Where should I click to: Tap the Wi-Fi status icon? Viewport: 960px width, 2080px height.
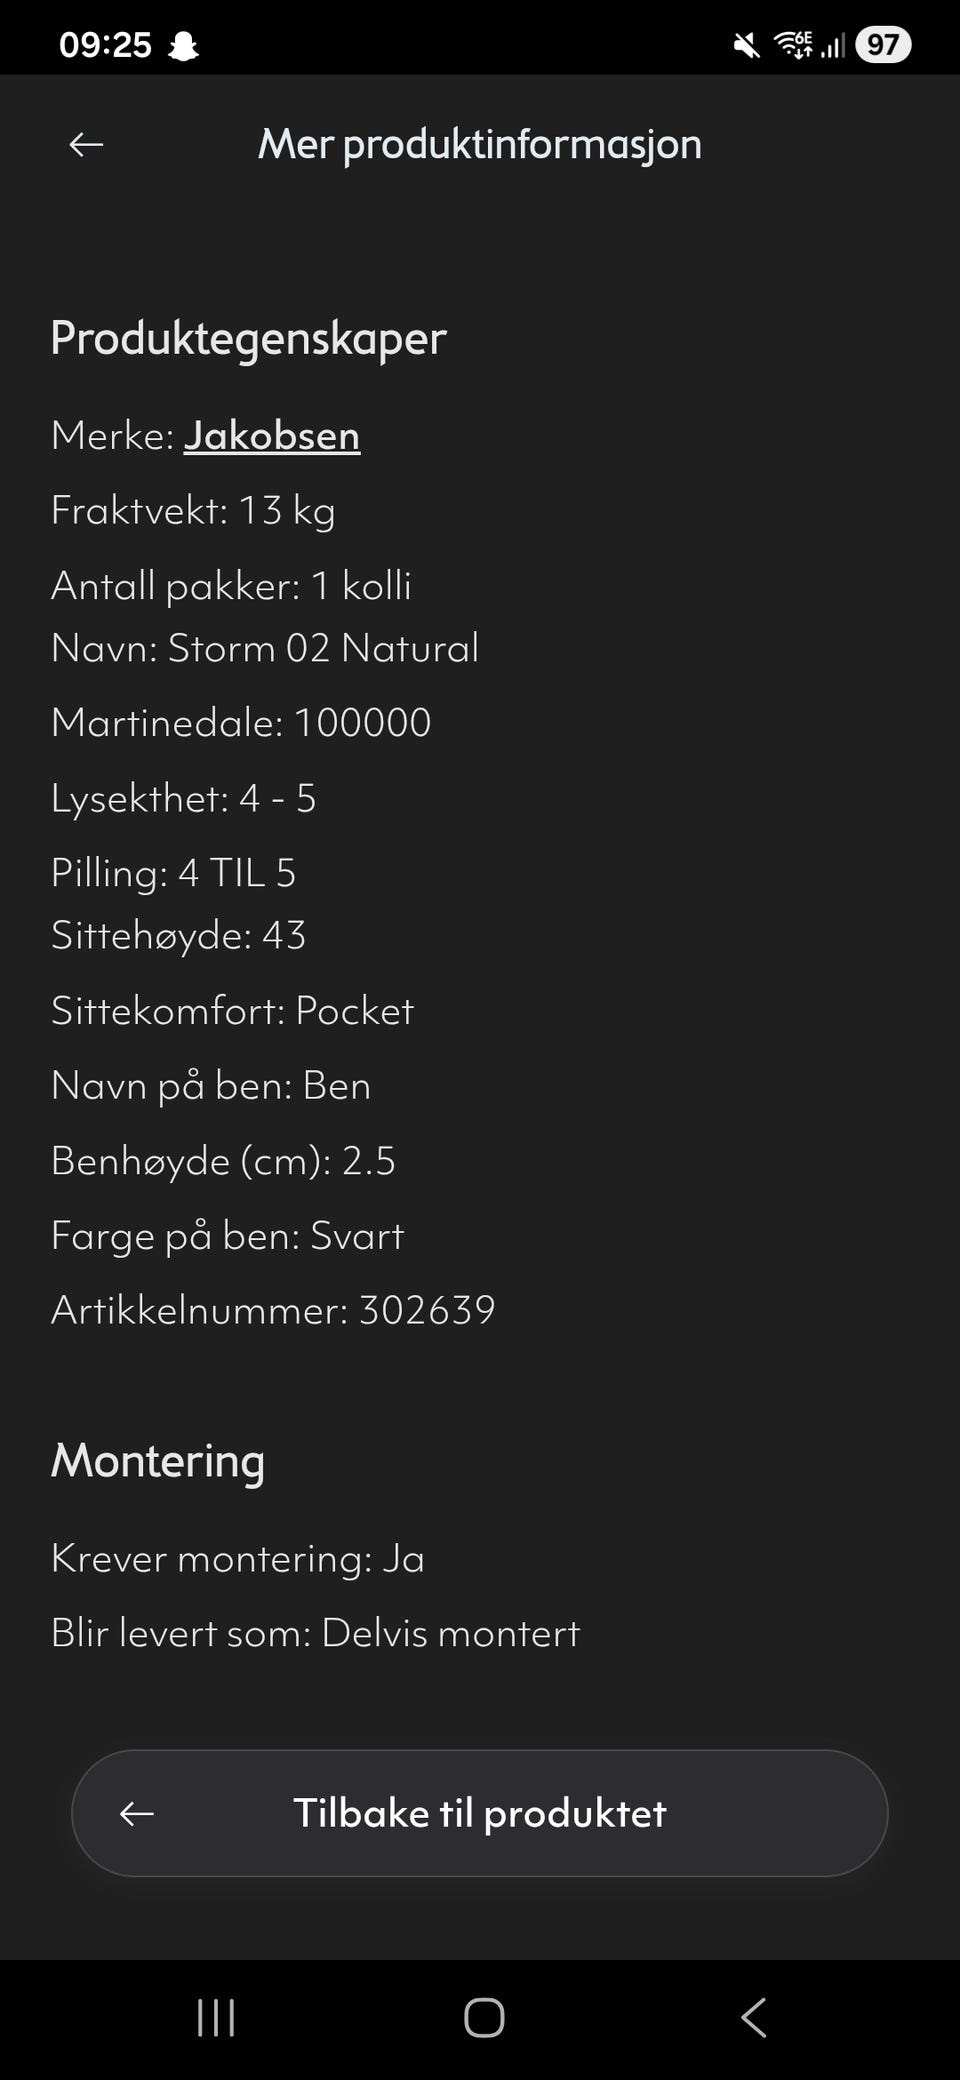tap(793, 45)
